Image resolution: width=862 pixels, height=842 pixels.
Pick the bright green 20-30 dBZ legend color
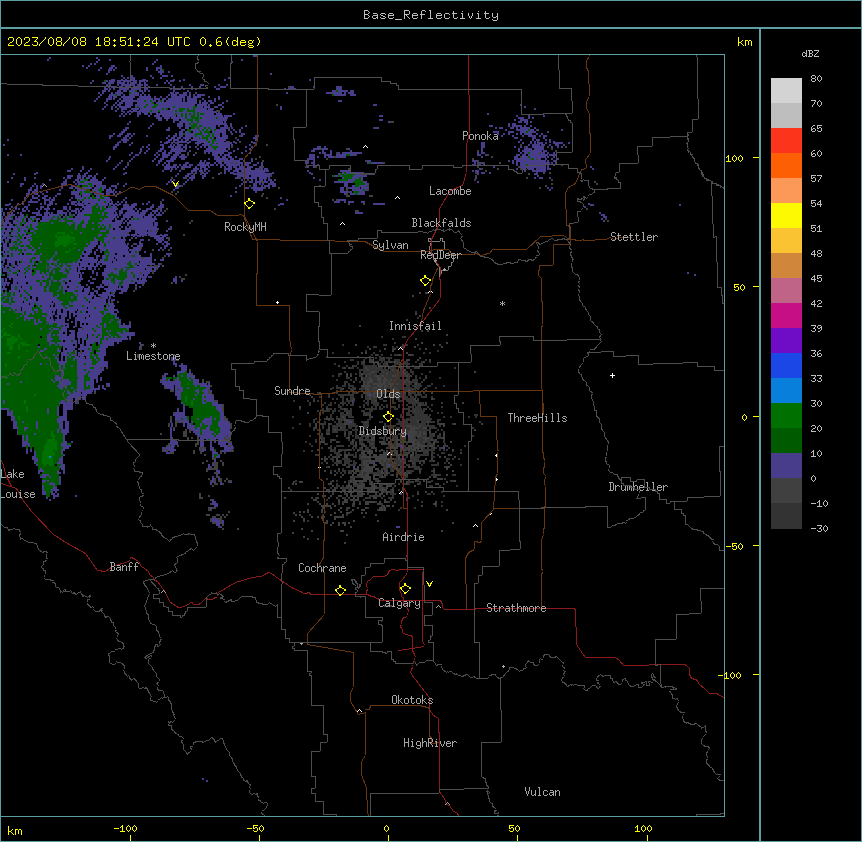tap(786, 416)
